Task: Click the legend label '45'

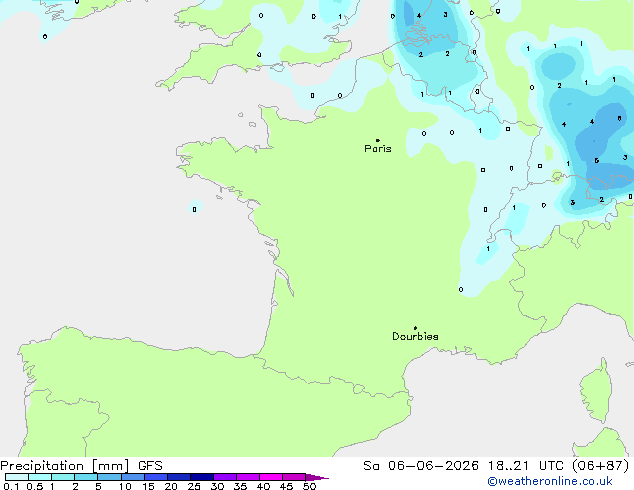Action: pyautogui.click(x=286, y=486)
